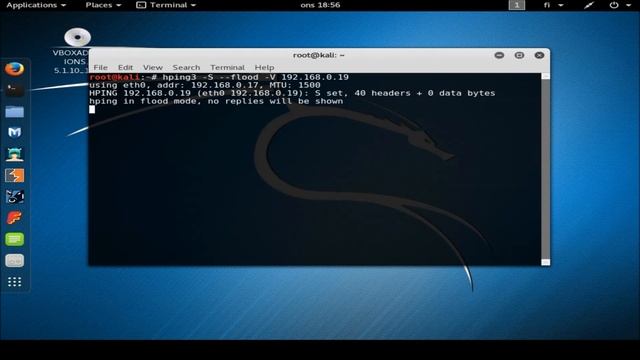Show all applications grid
Screen dimensions: 640x360
[14, 282]
